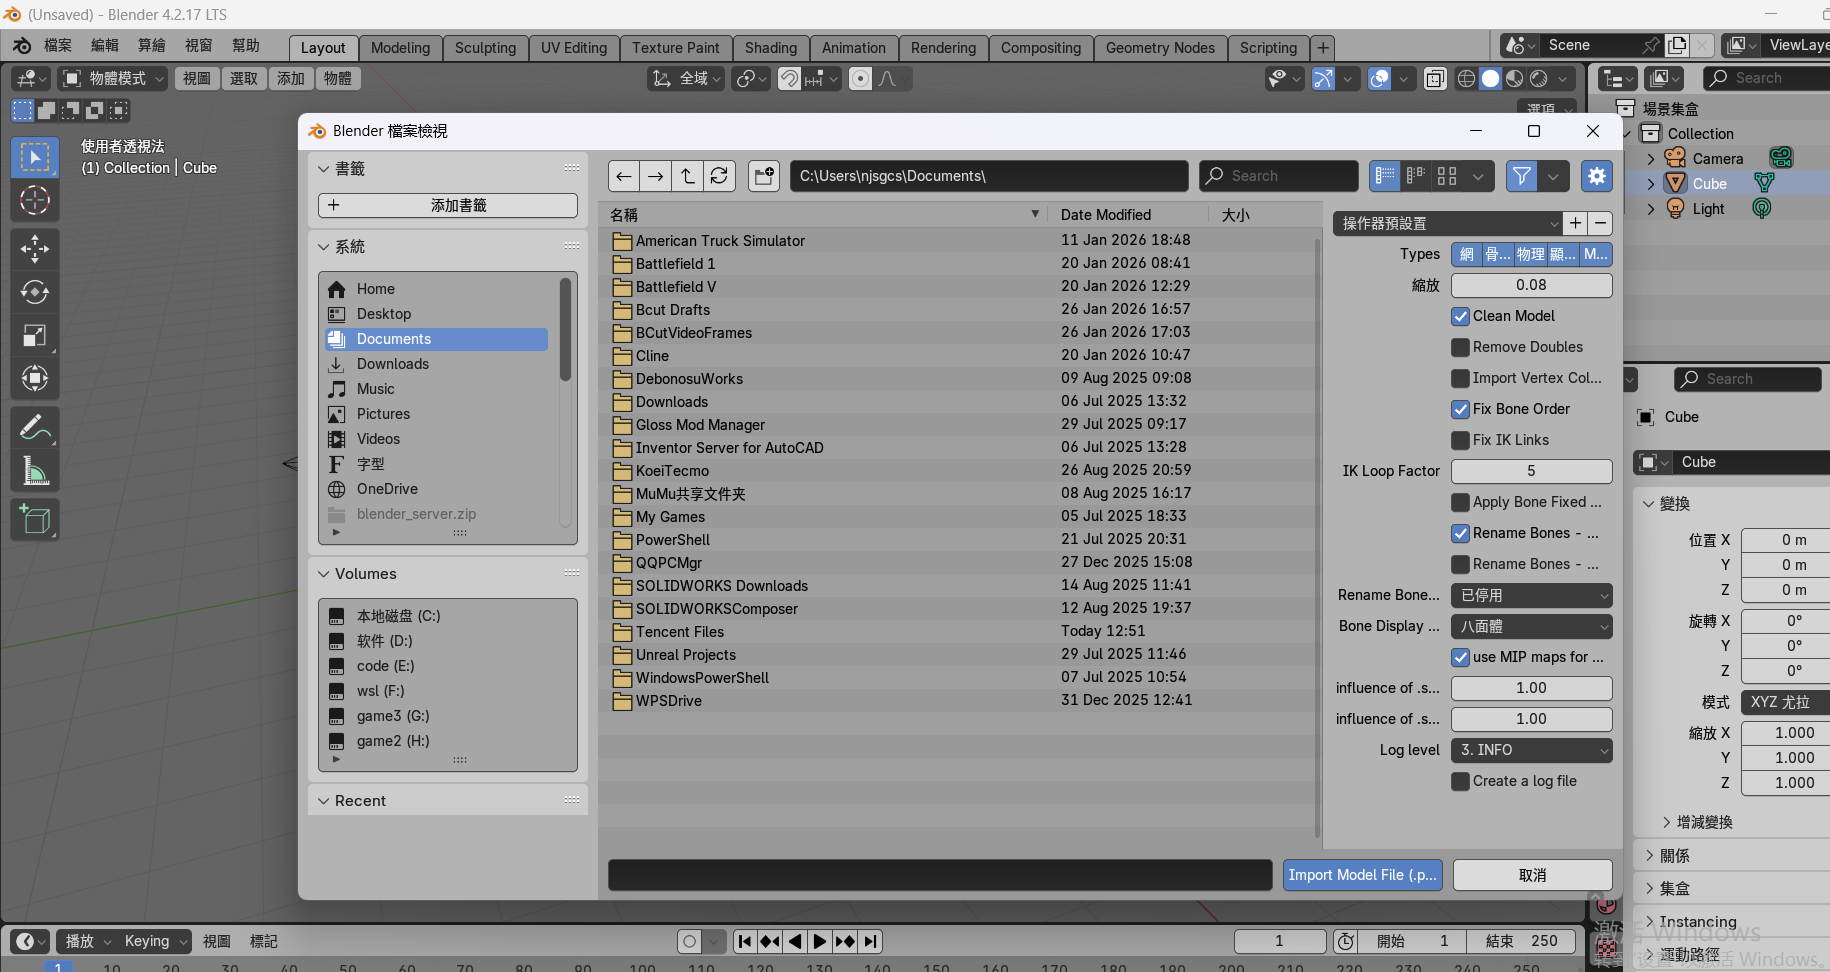1830x972 pixels.
Task: Enable Remove Doubles option
Action: [x=1461, y=348]
